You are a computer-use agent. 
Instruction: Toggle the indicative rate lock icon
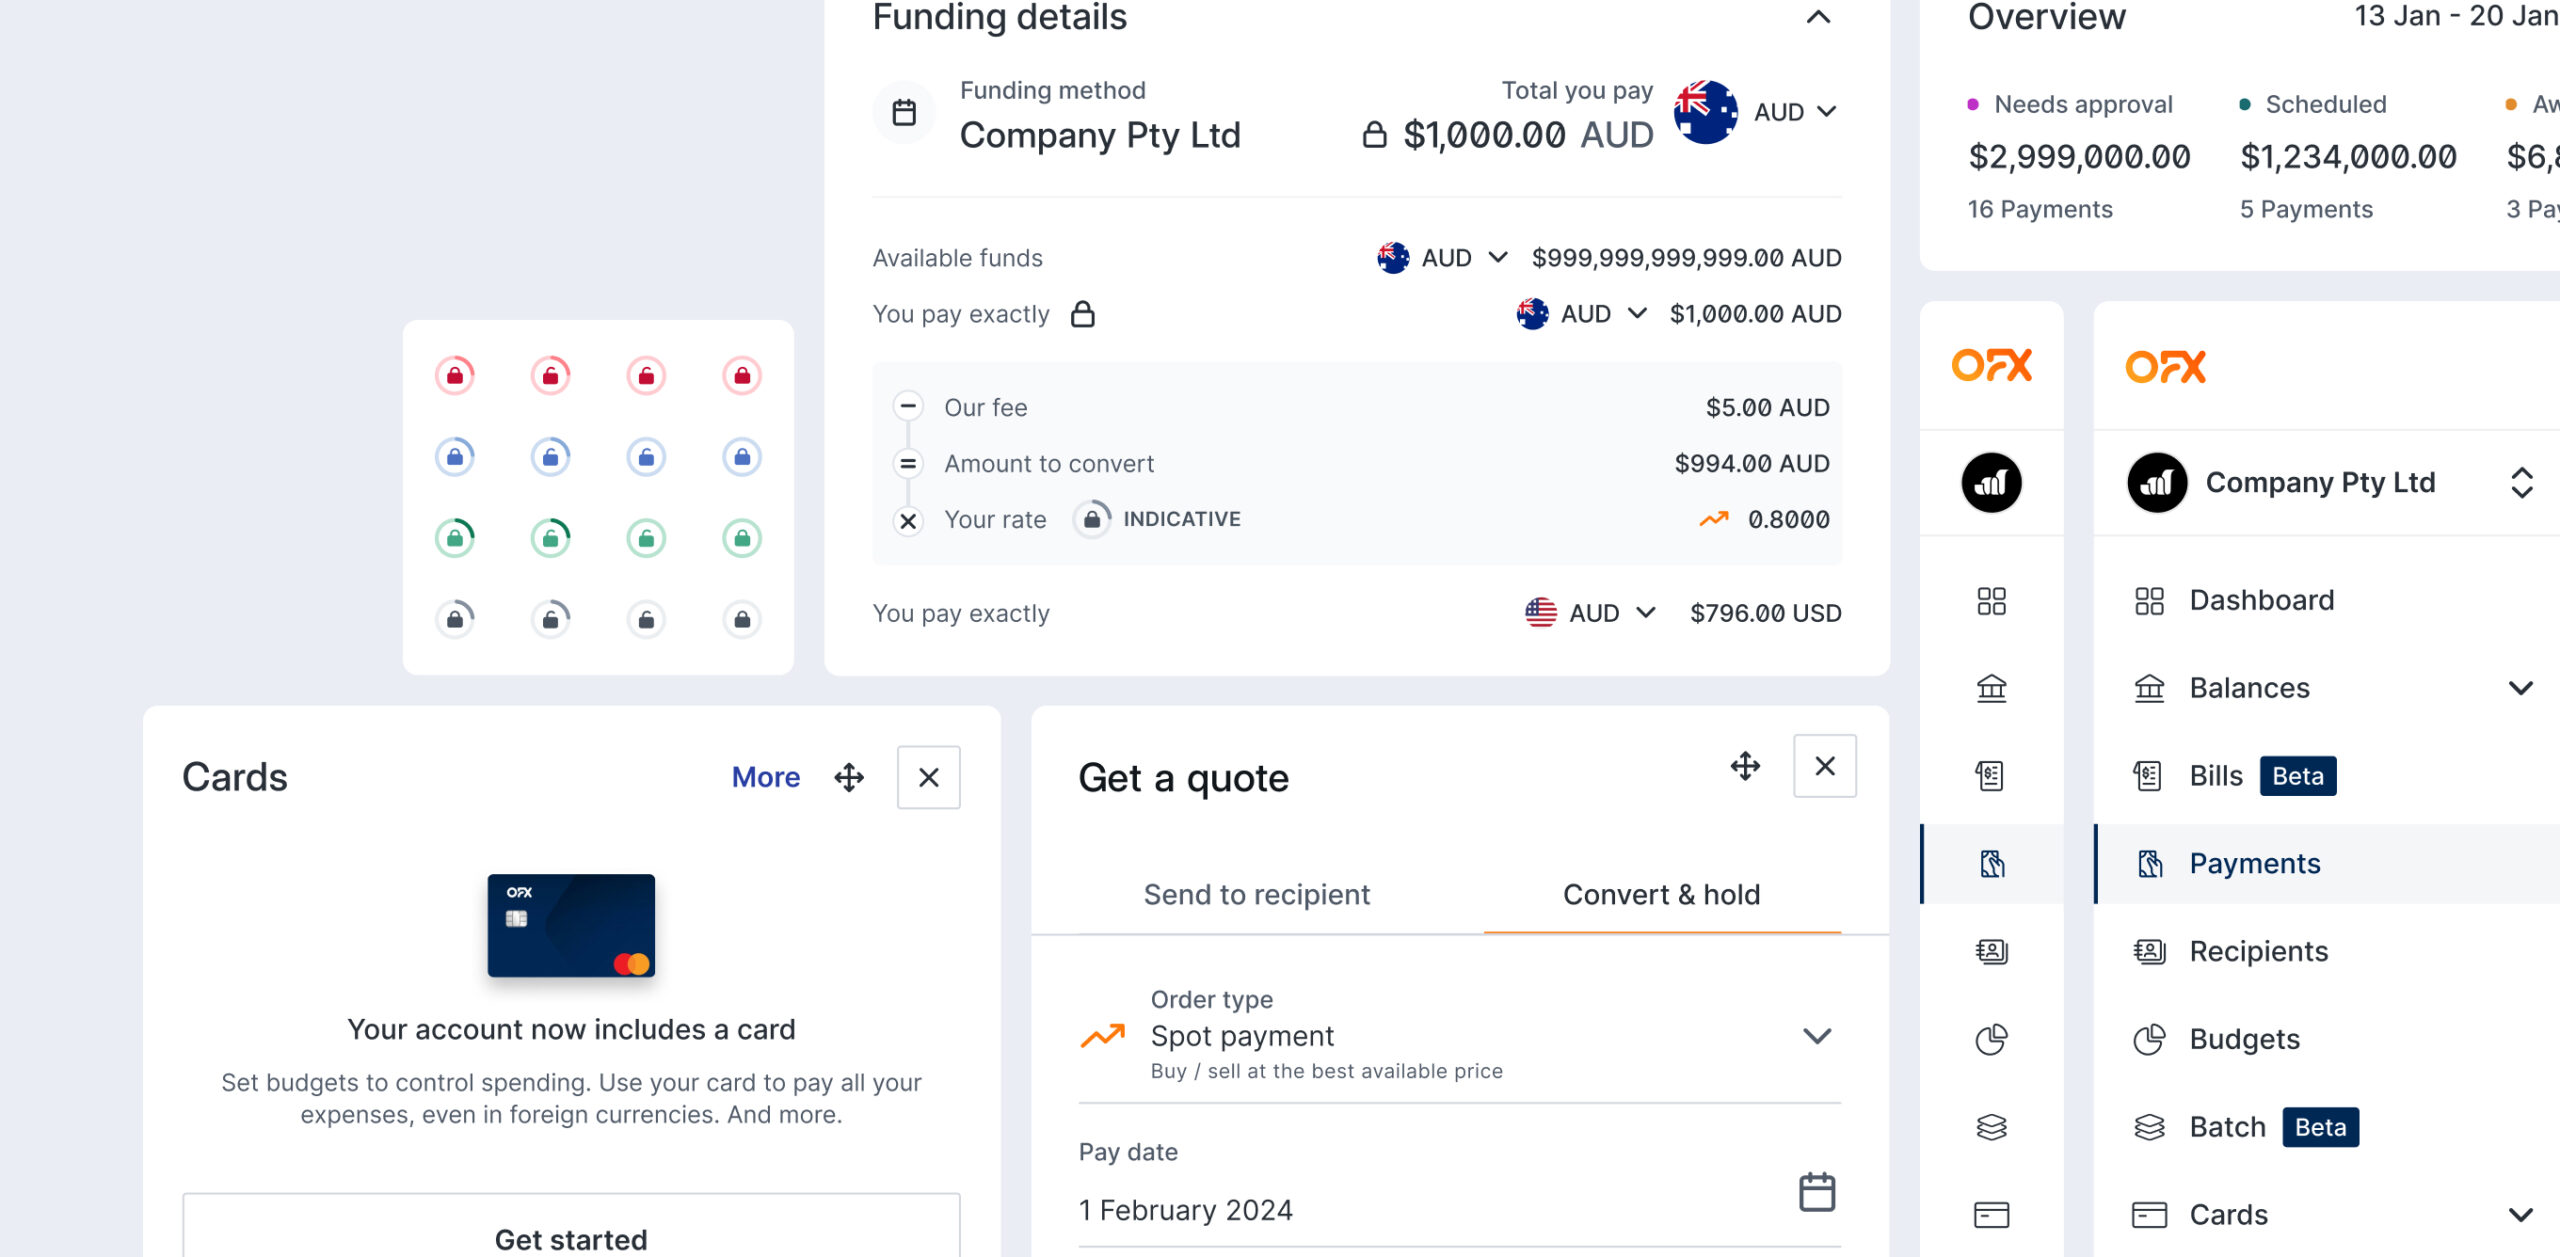[x=1092, y=519]
